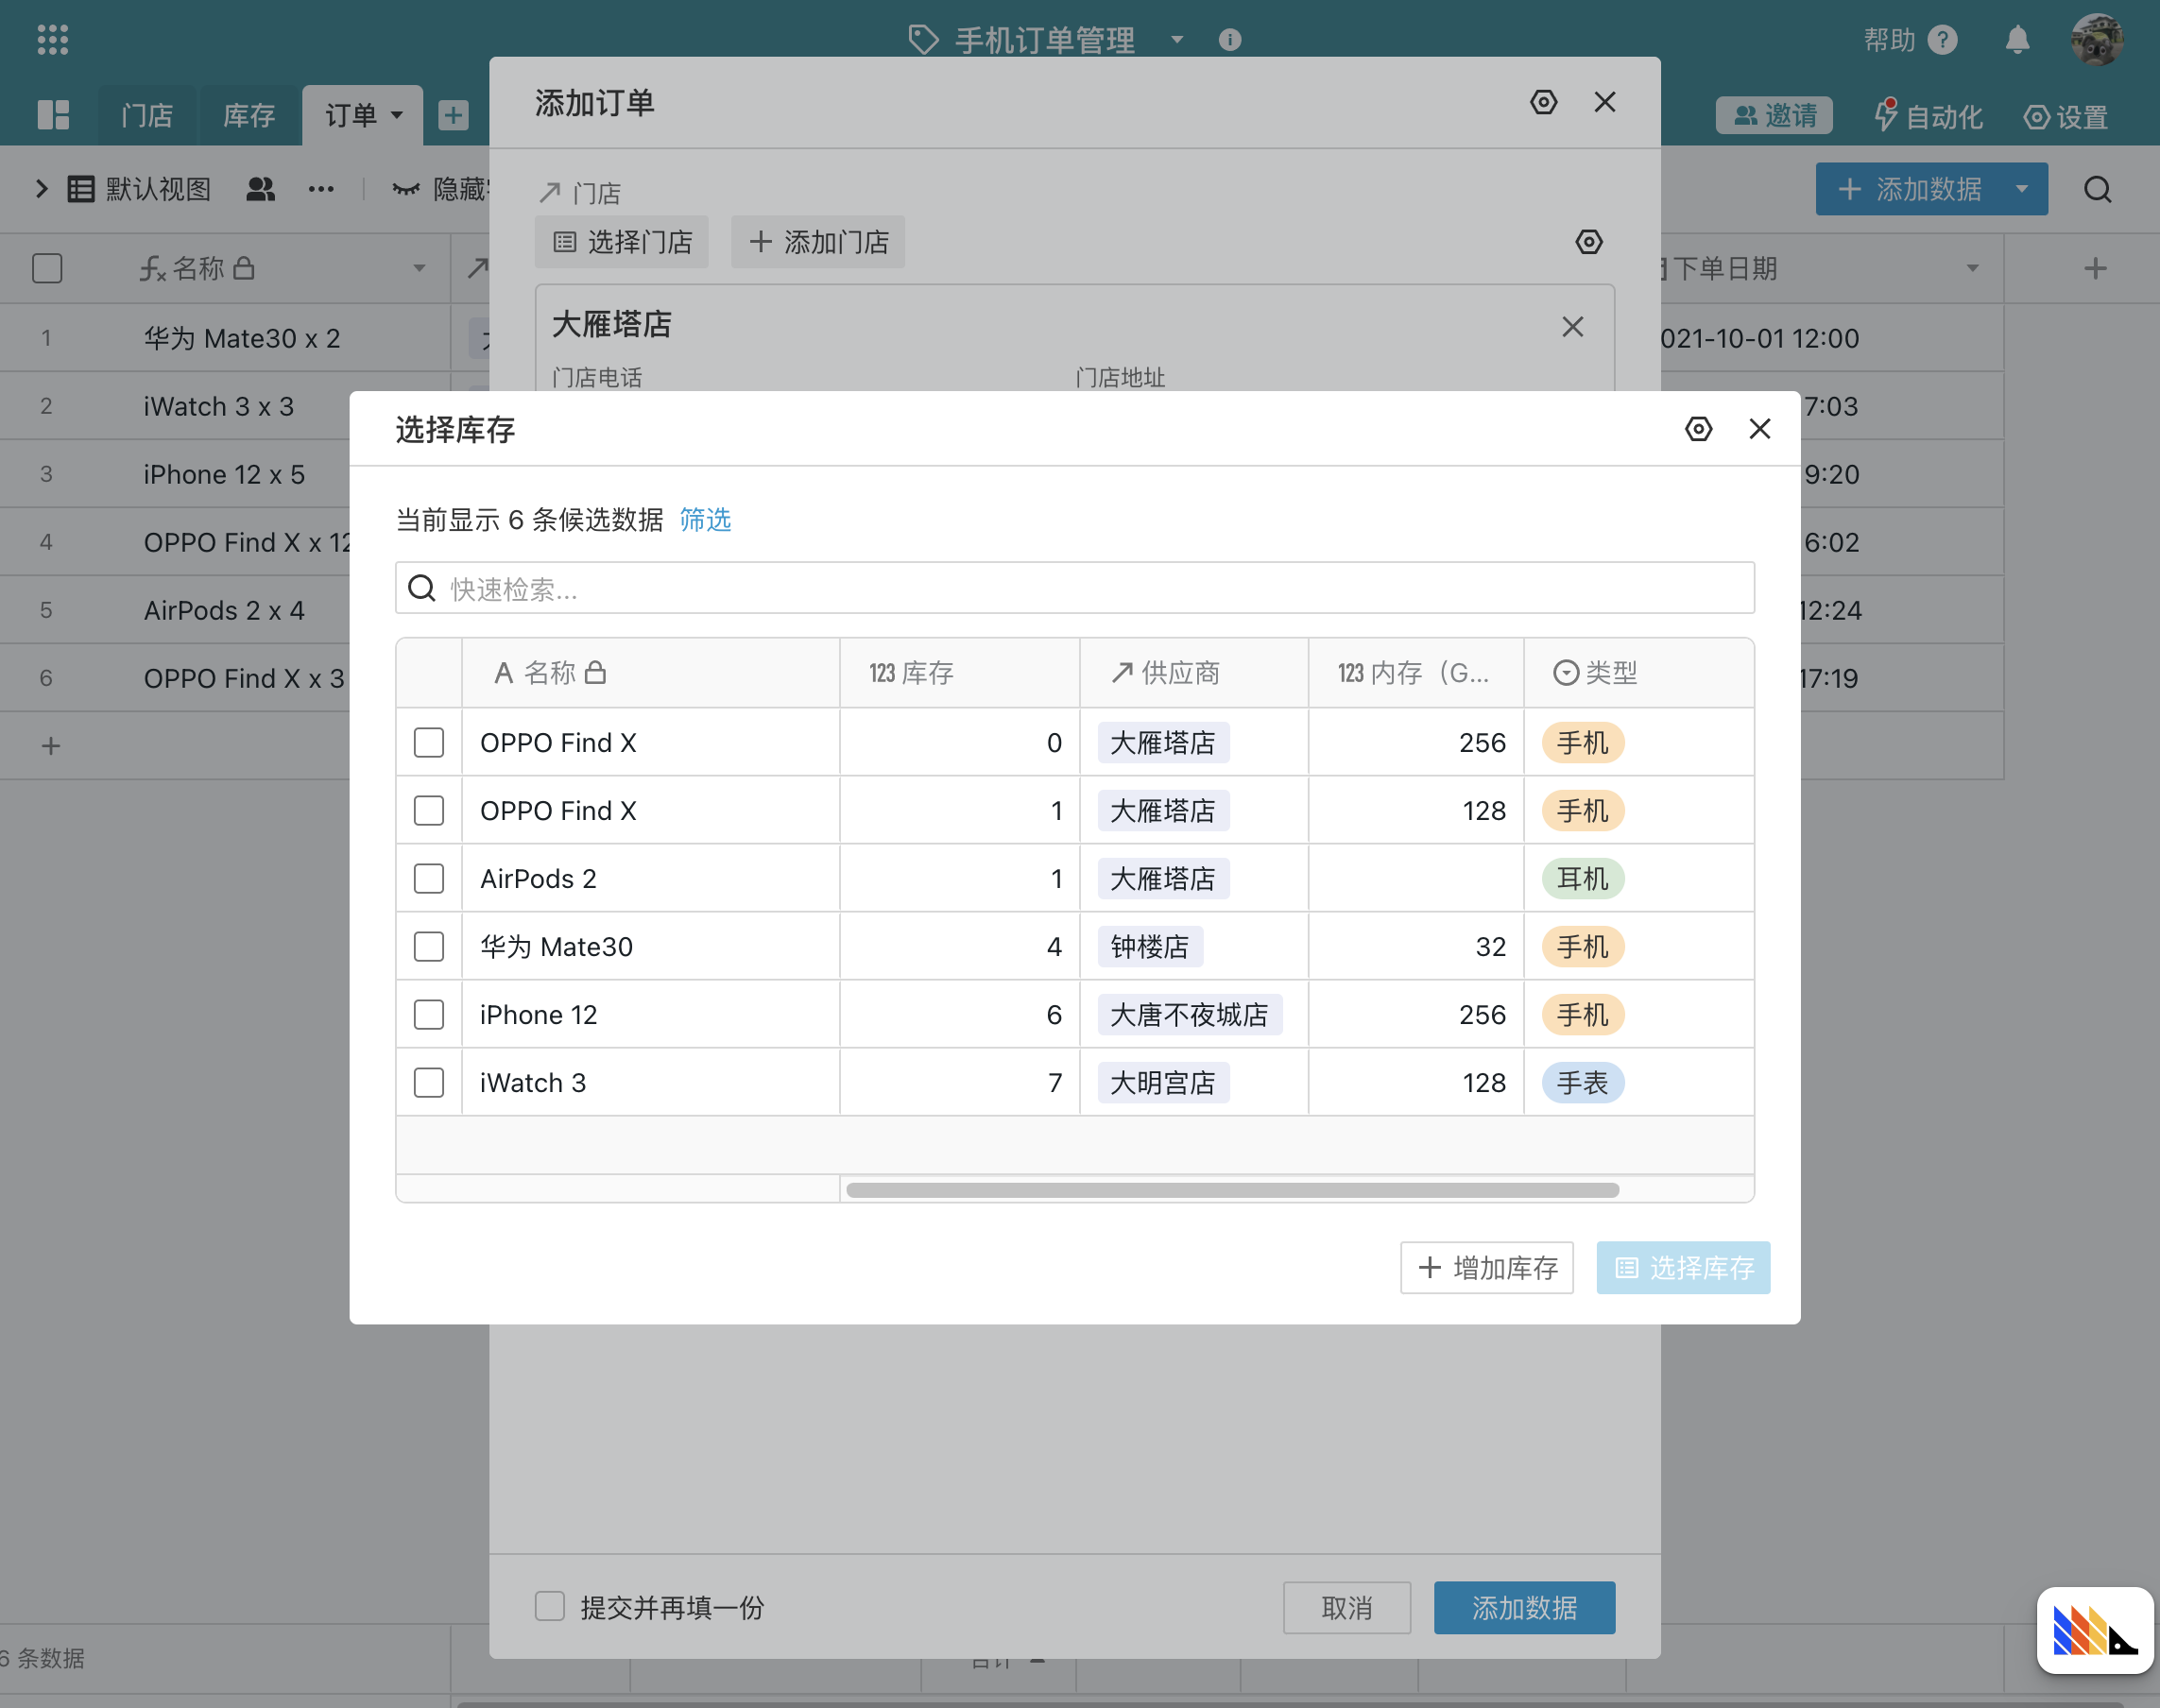Expand the 门店 store selector dropdown
Screen dimensions: 2160x1708
pyautogui.click(x=623, y=240)
